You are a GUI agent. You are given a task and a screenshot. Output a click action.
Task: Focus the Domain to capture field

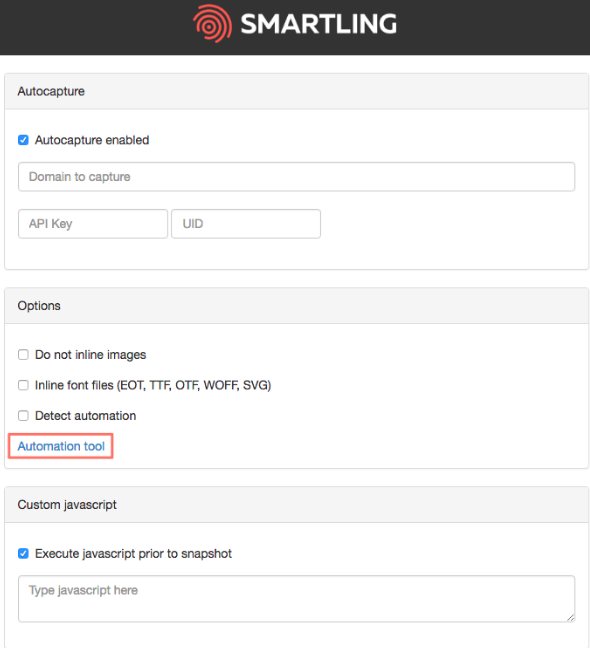coord(296,177)
